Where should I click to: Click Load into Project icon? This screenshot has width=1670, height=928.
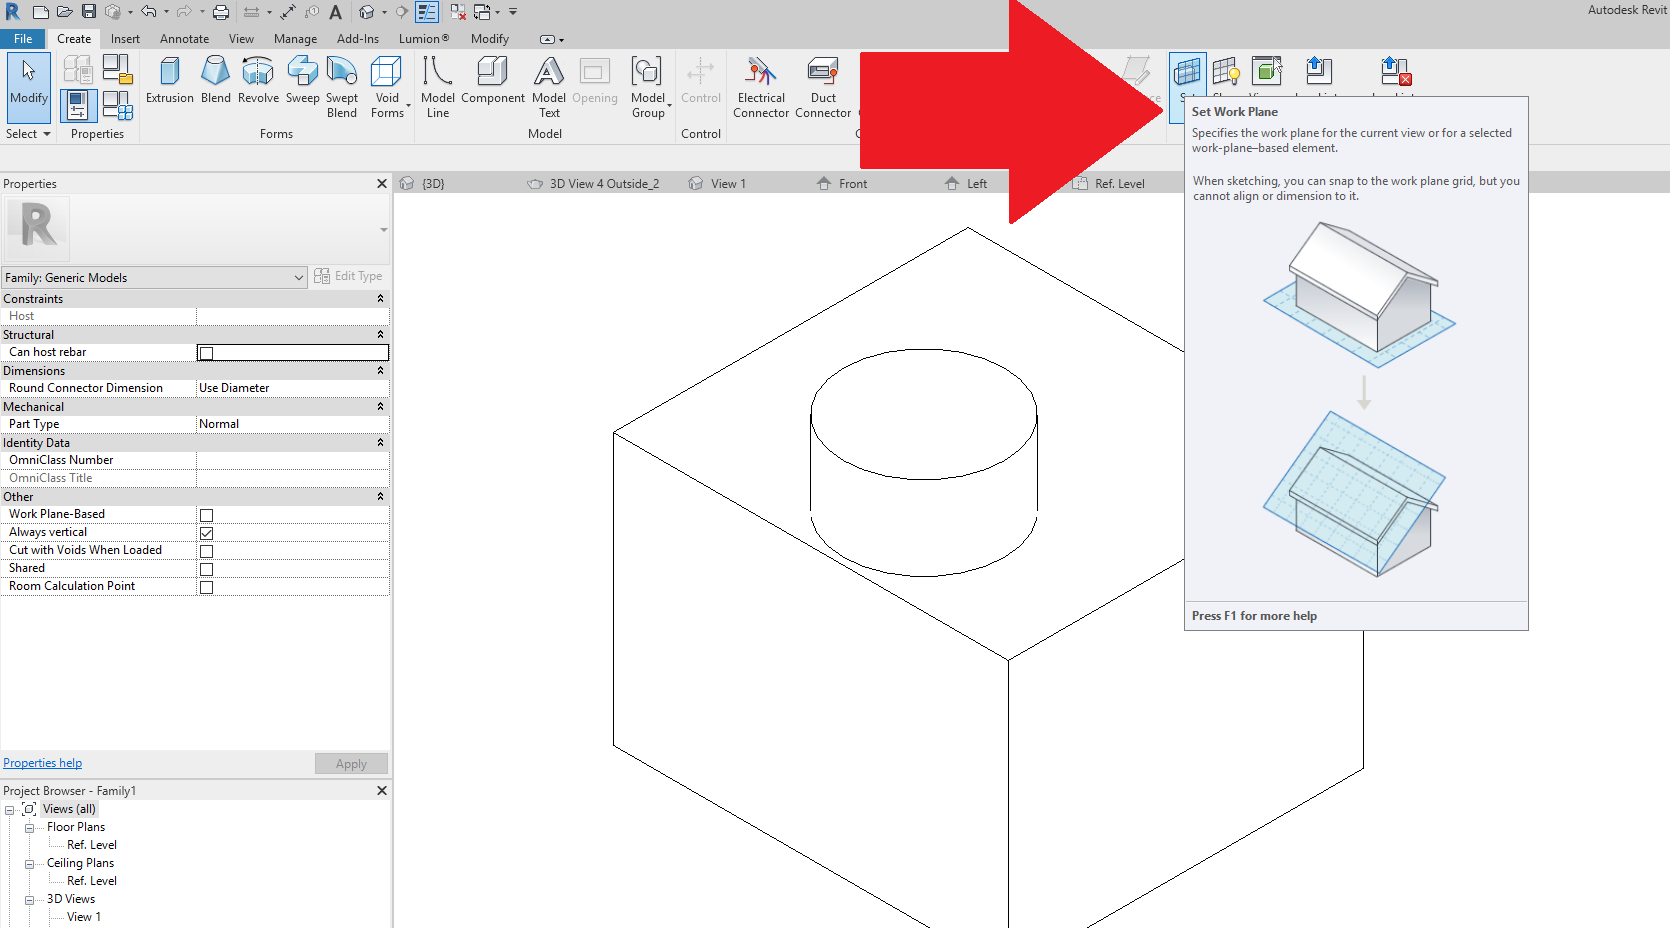click(x=1319, y=70)
